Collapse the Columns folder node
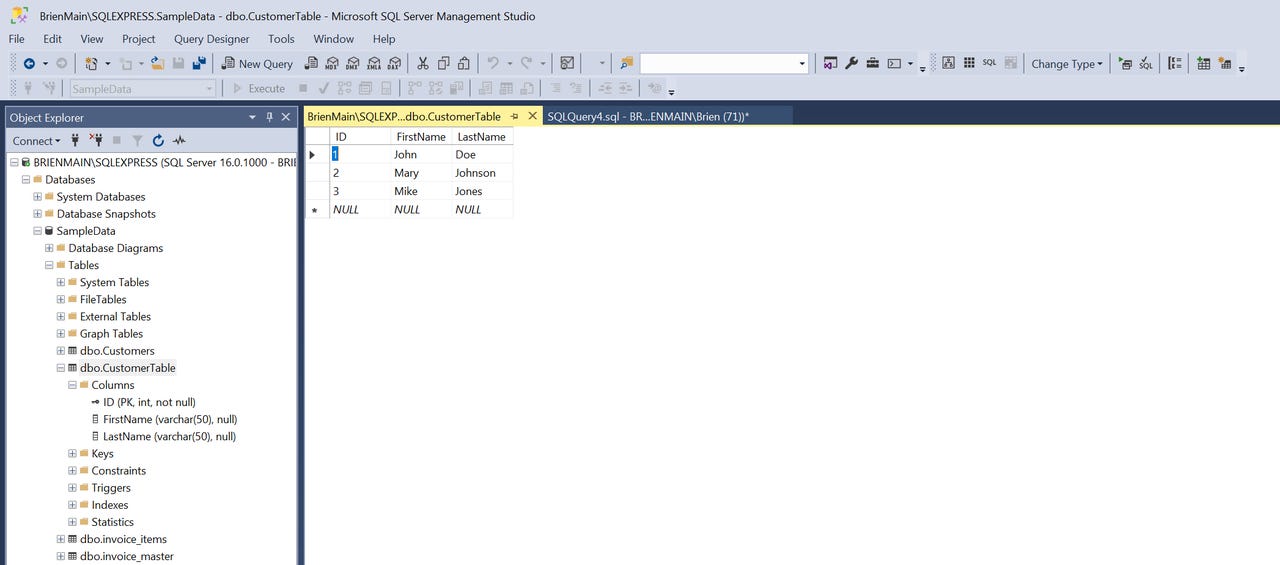Viewport: 1280px width, 565px height. pyautogui.click(x=73, y=385)
